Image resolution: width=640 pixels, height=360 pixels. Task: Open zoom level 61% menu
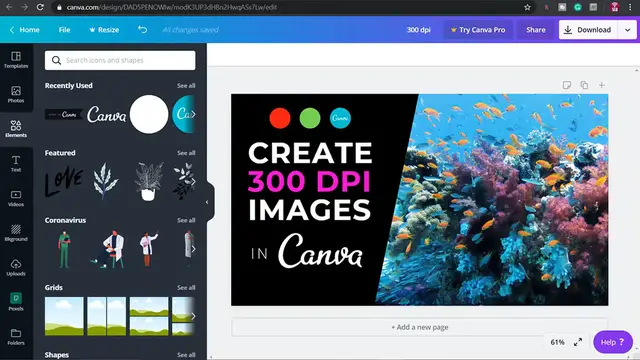pyautogui.click(x=557, y=342)
